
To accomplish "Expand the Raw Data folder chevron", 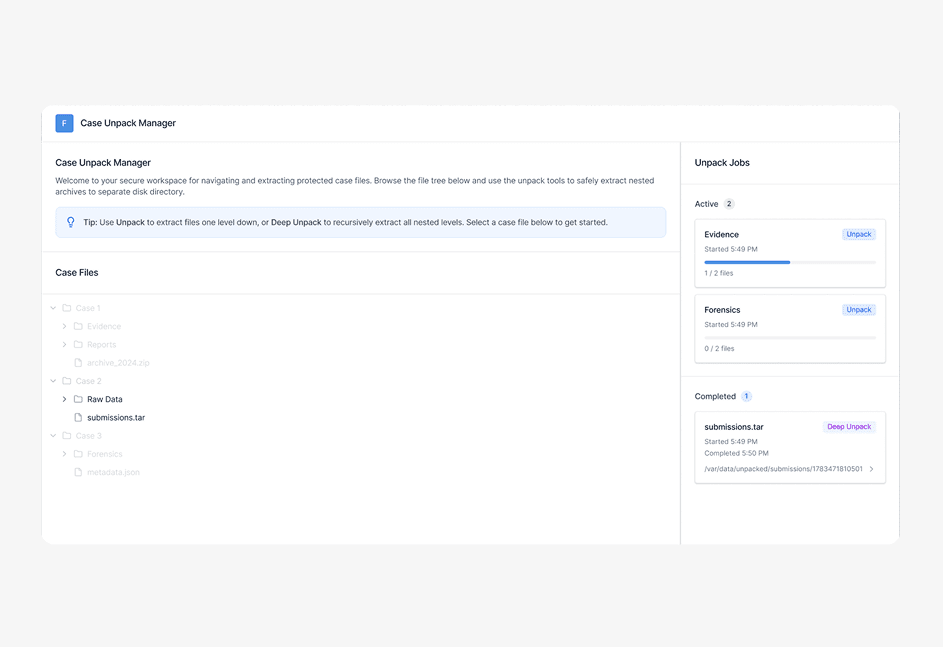I will [64, 399].
